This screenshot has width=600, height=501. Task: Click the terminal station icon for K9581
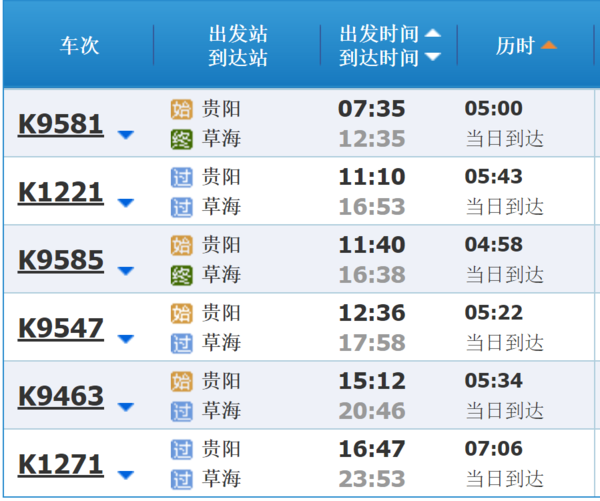tap(181, 139)
